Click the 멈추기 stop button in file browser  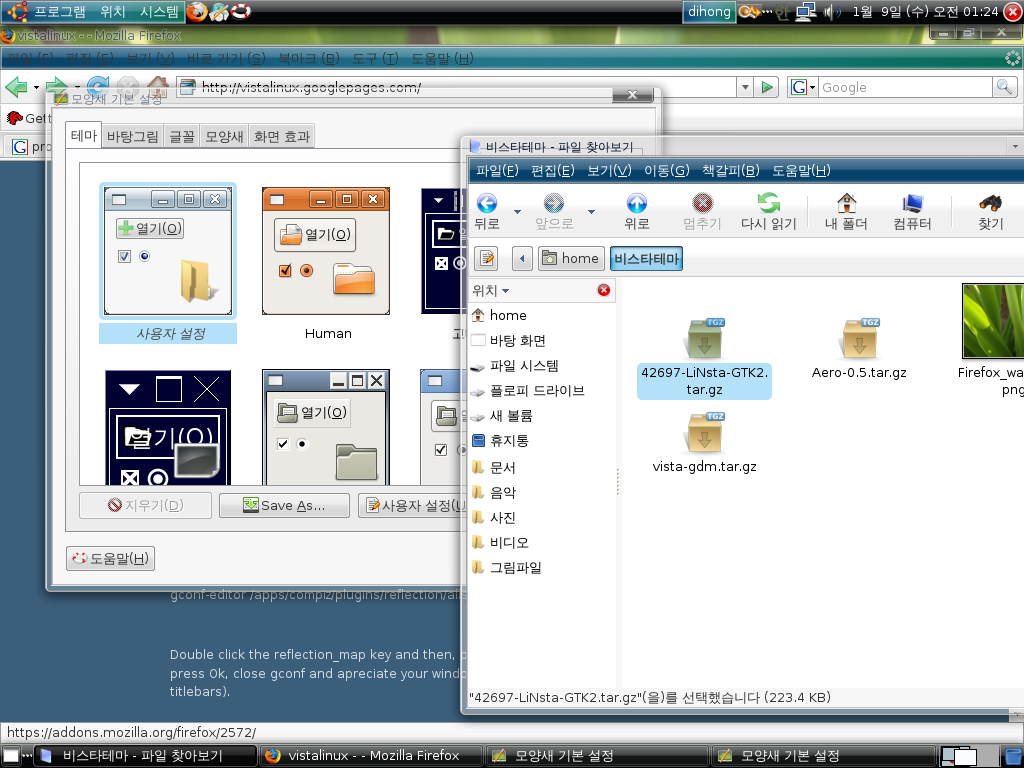(702, 212)
